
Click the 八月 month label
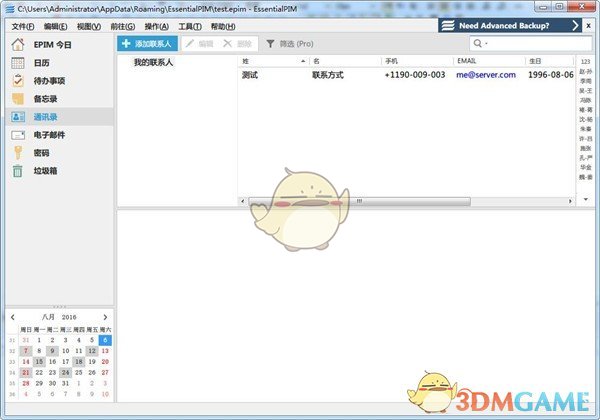click(48, 317)
